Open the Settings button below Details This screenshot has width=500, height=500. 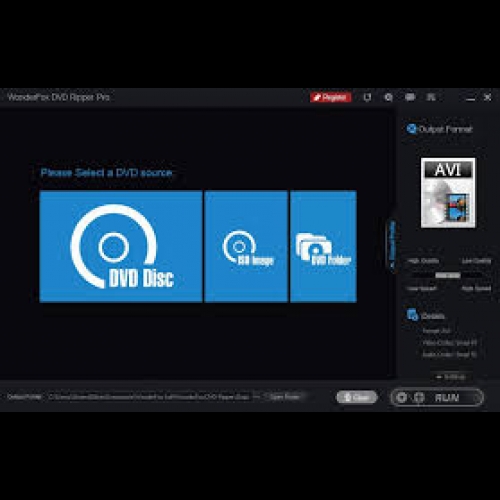click(450, 377)
